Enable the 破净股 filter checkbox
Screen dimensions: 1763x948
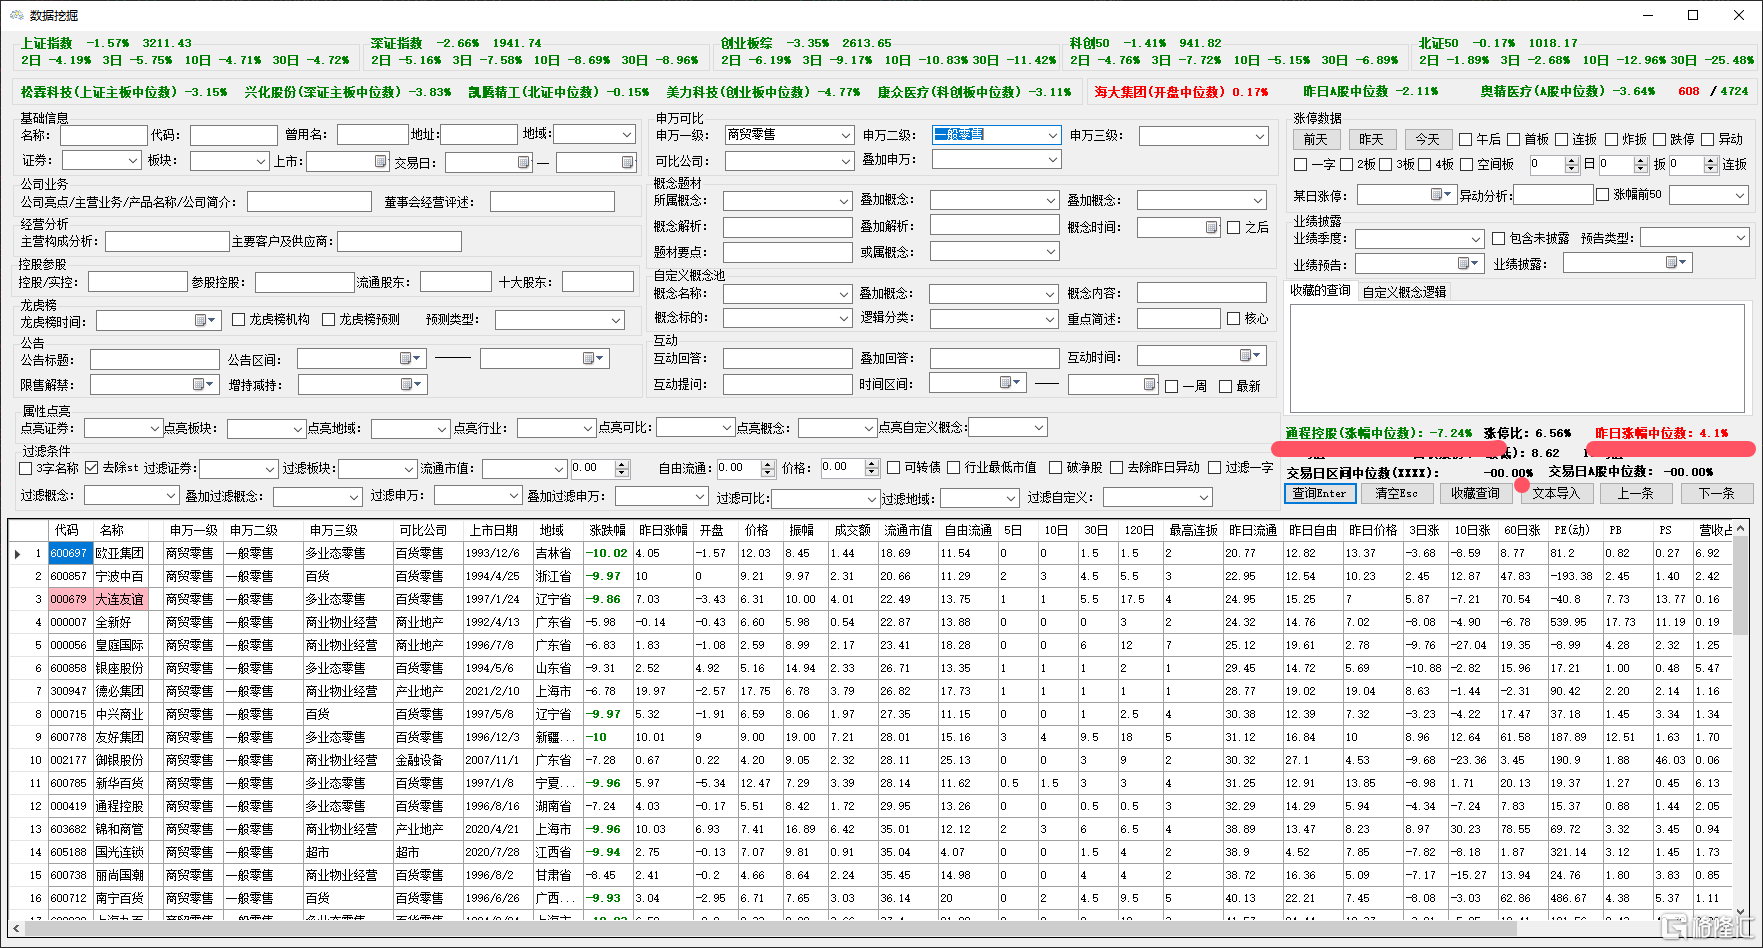click(x=1055, y=468)
